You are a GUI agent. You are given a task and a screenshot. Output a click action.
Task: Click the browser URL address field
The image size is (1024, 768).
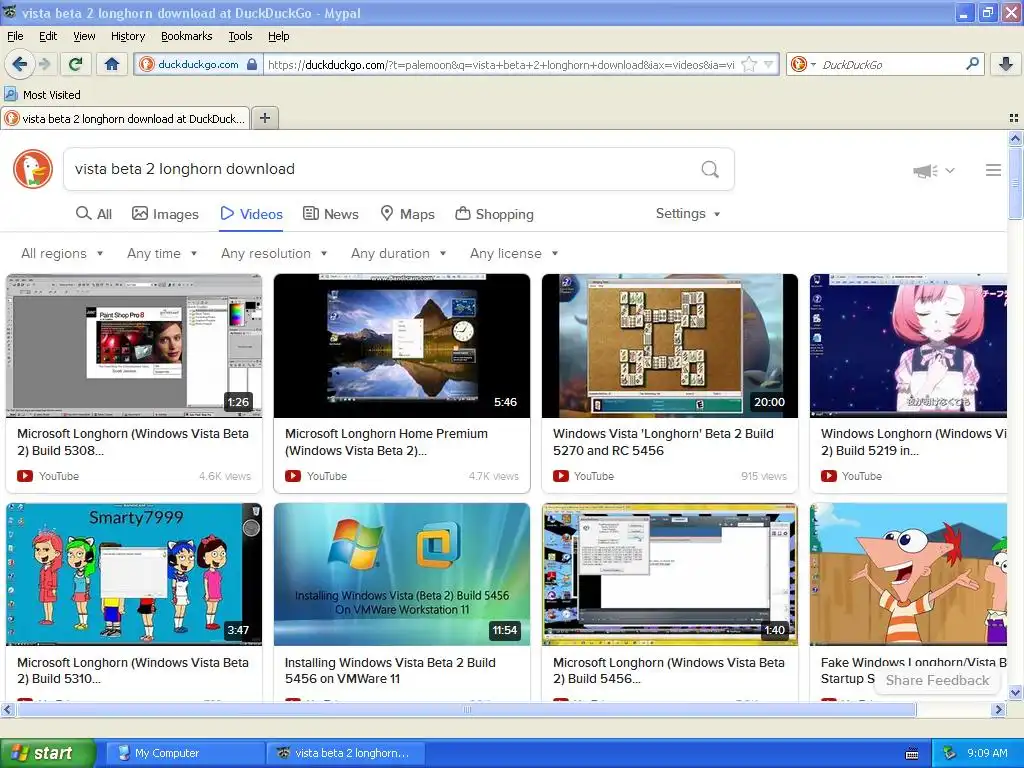coord(502,65)
